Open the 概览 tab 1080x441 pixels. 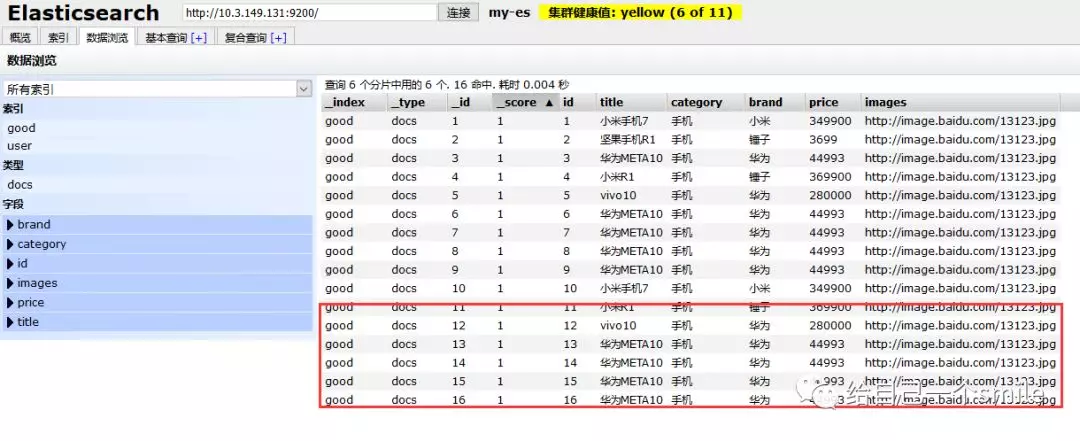[x=20, y=38]
